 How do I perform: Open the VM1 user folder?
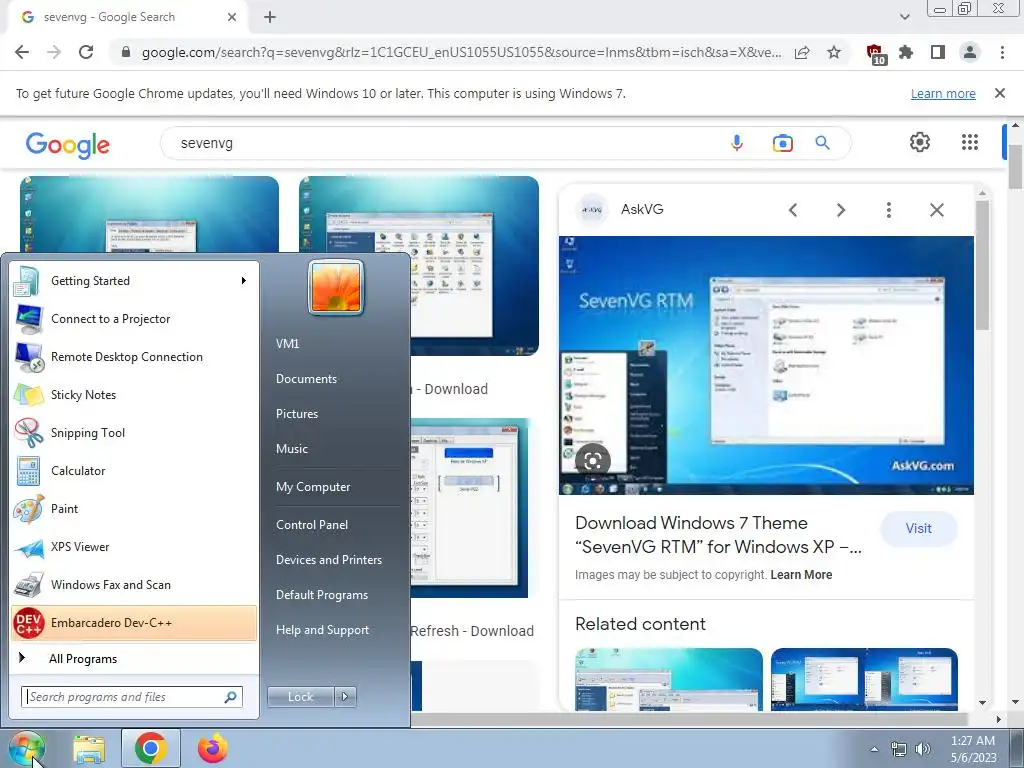pos(287,344)
